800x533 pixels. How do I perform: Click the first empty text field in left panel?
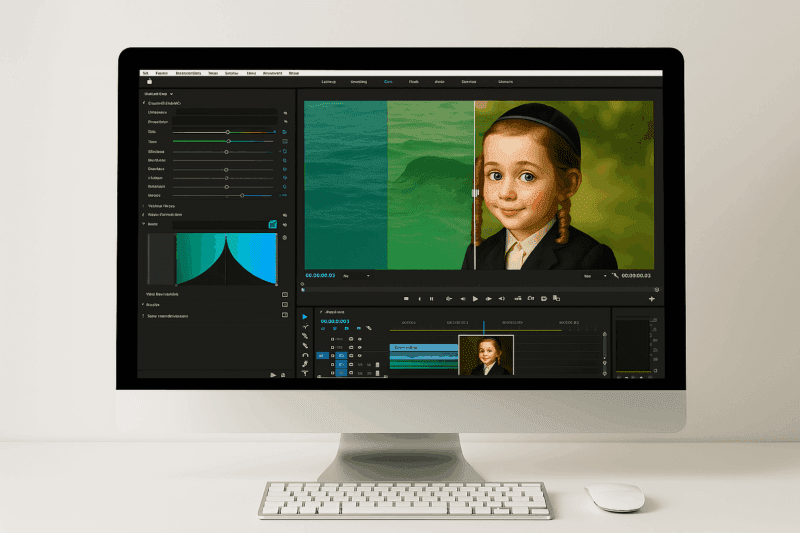[227, 112]
